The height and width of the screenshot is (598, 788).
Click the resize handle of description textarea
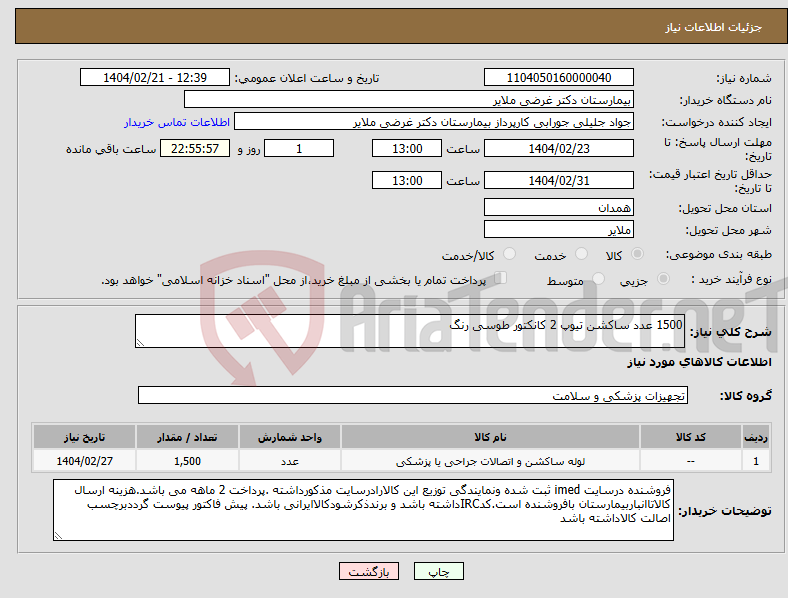coord(140,343)
